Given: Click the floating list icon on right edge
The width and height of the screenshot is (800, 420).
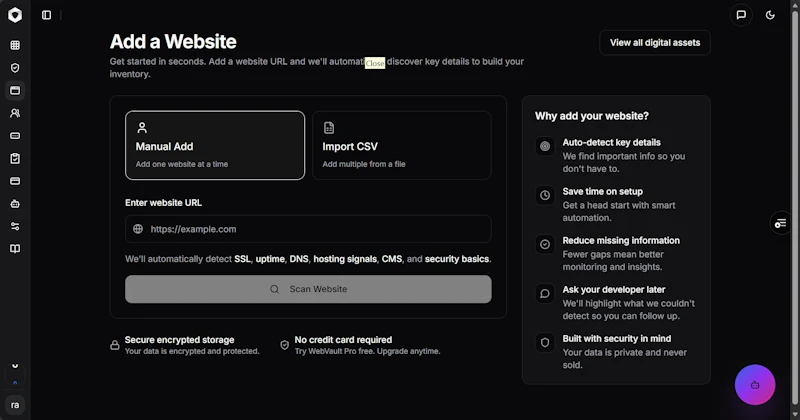Looking at the screenshot, I should click(x=780, y=224).
